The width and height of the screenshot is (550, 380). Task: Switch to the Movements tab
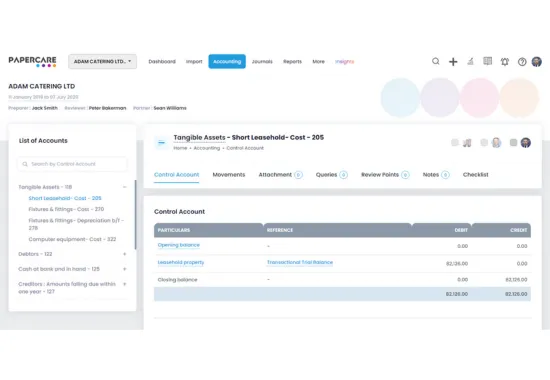tap(229, 175)
